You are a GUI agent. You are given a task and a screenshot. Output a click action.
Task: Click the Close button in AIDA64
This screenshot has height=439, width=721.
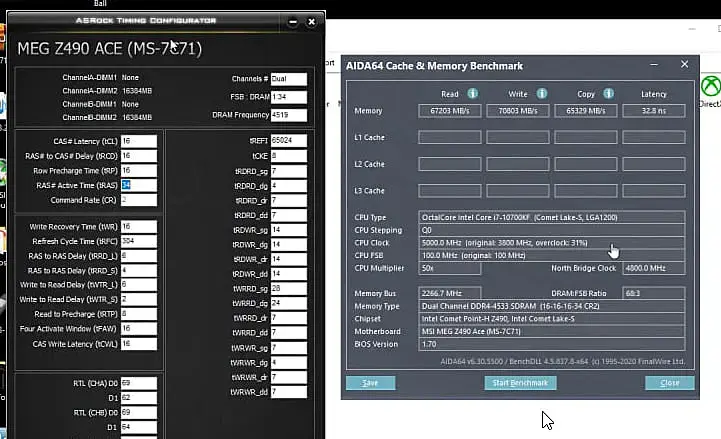670,383
